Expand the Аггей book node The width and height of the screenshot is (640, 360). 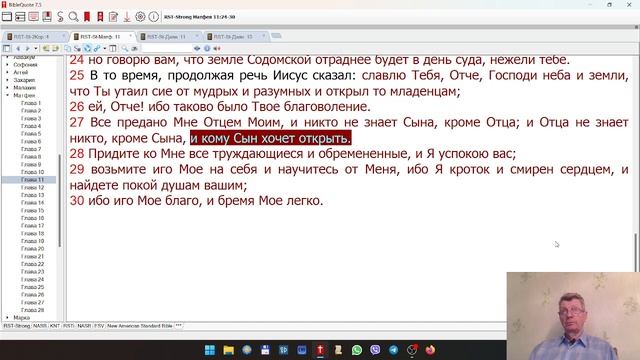coord(7,72)
